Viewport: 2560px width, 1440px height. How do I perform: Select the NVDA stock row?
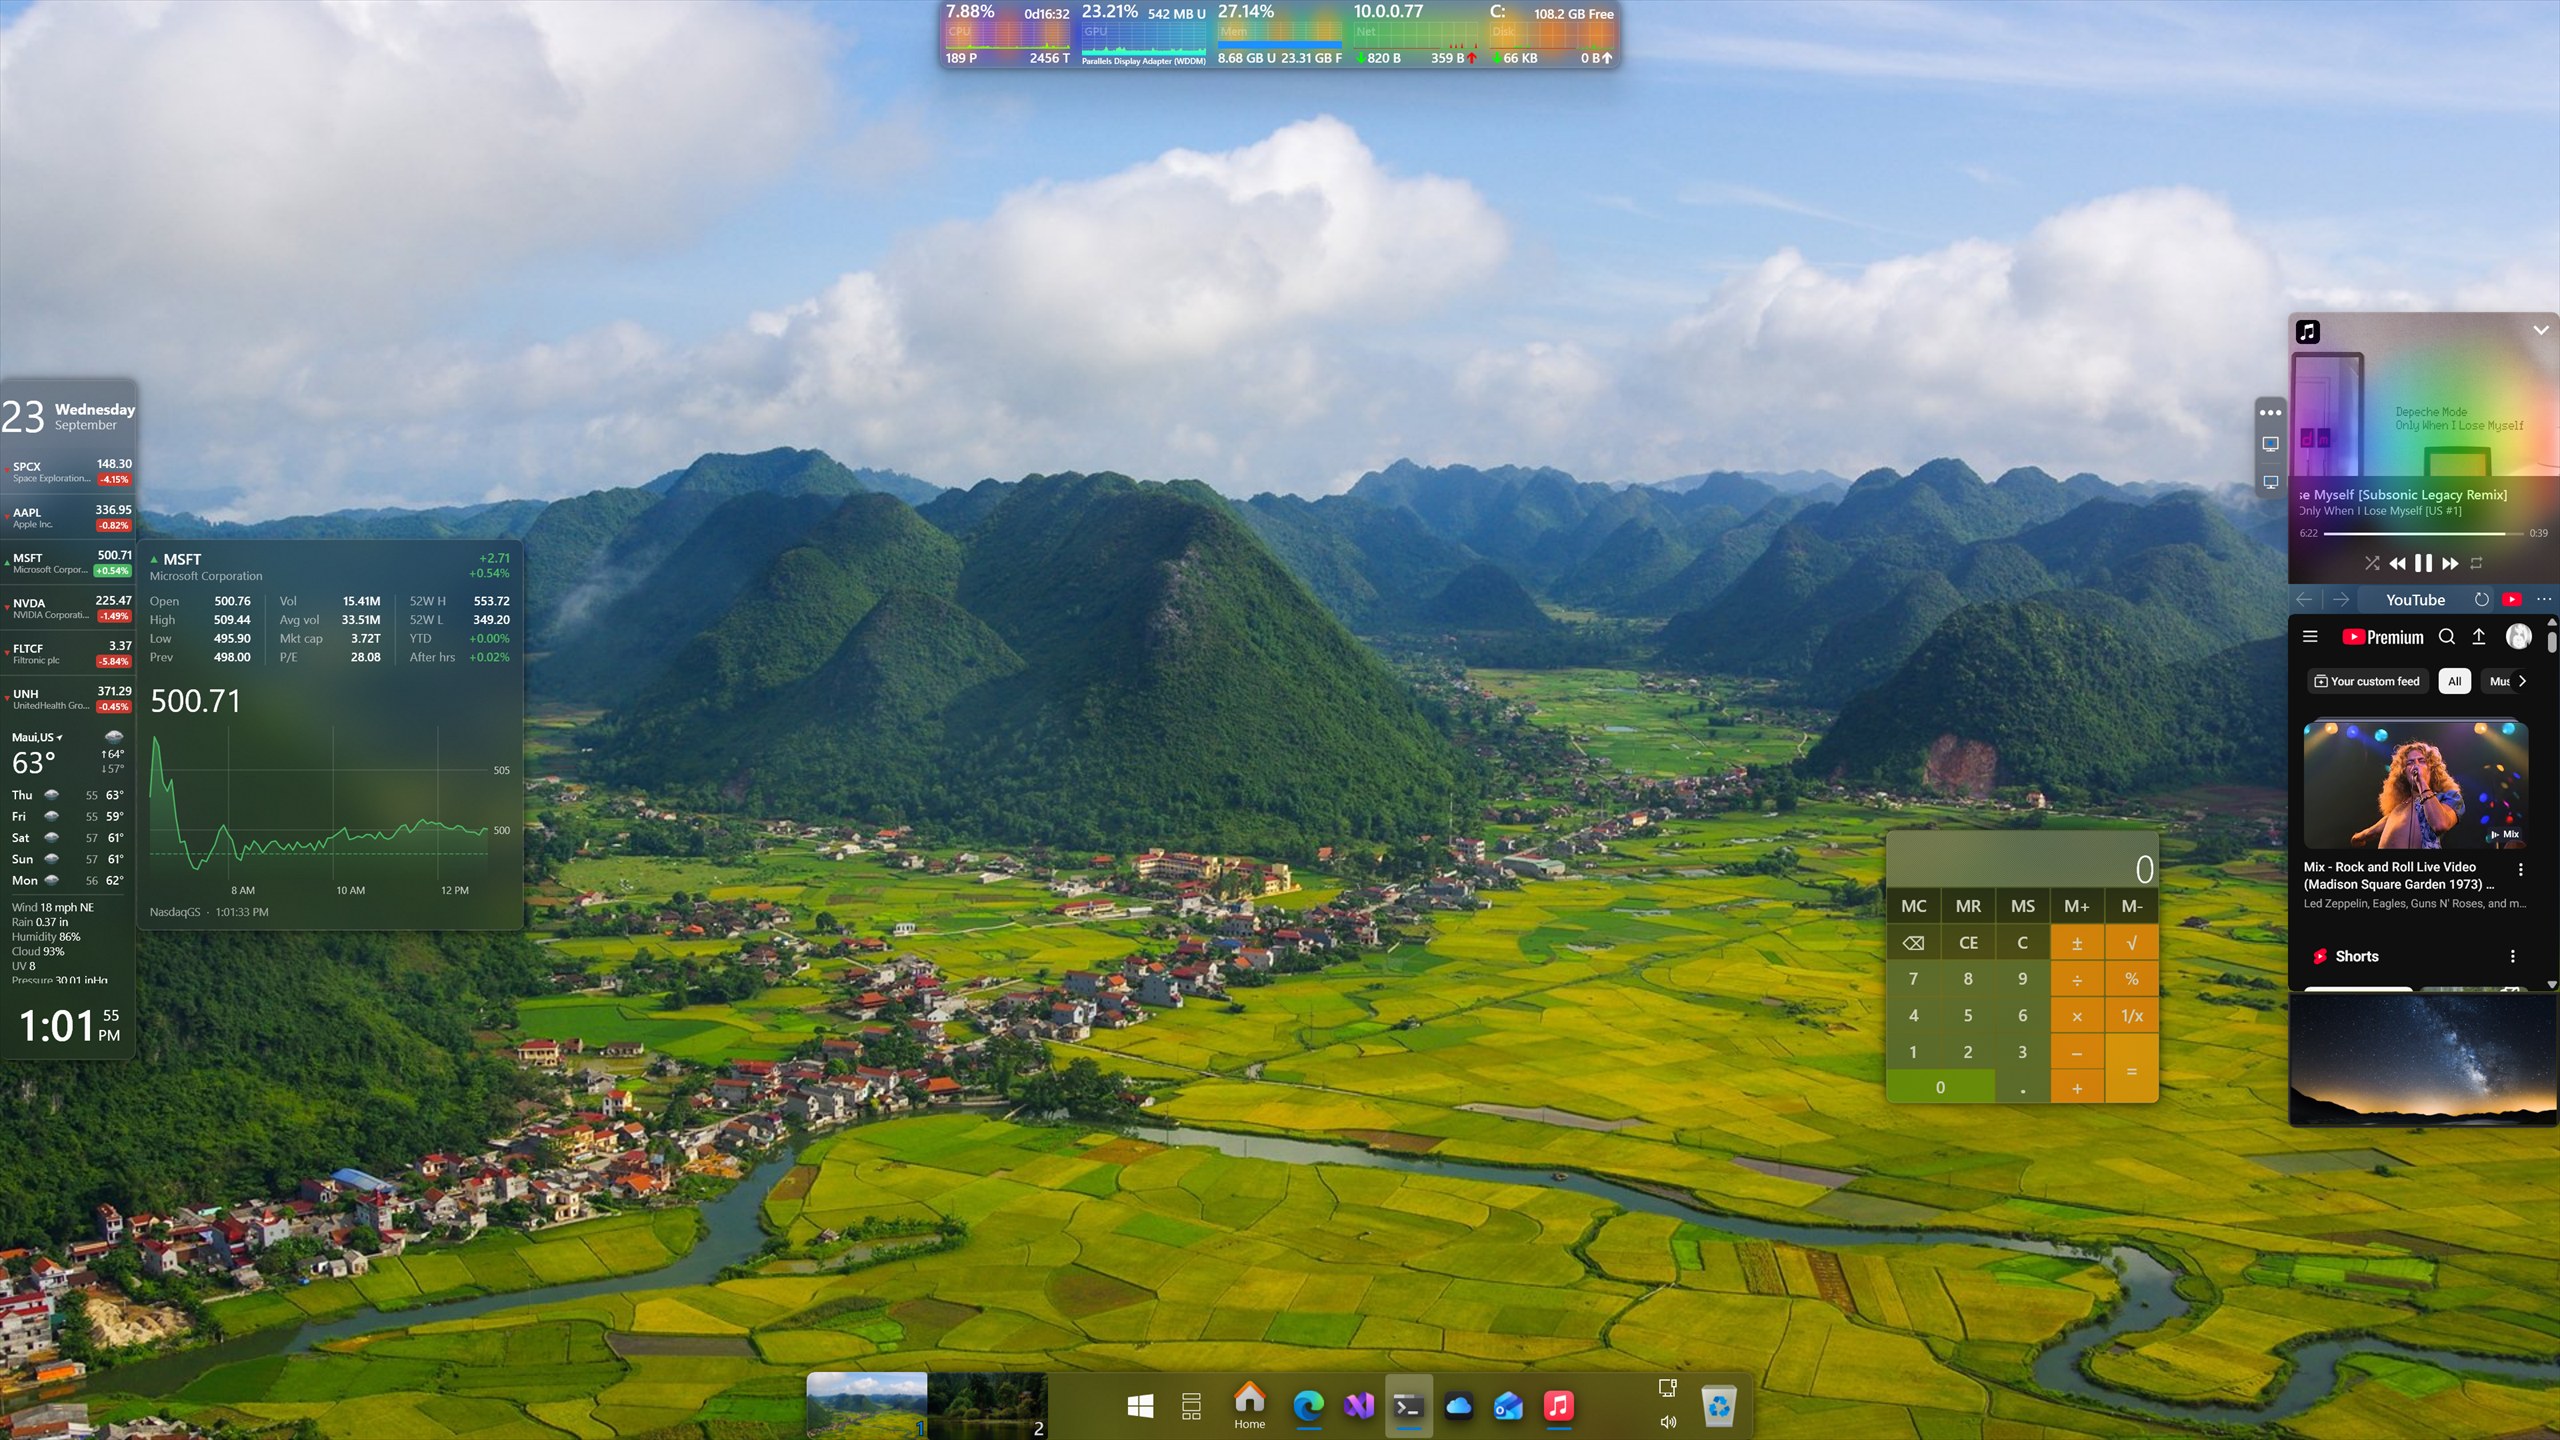[69, 608]
